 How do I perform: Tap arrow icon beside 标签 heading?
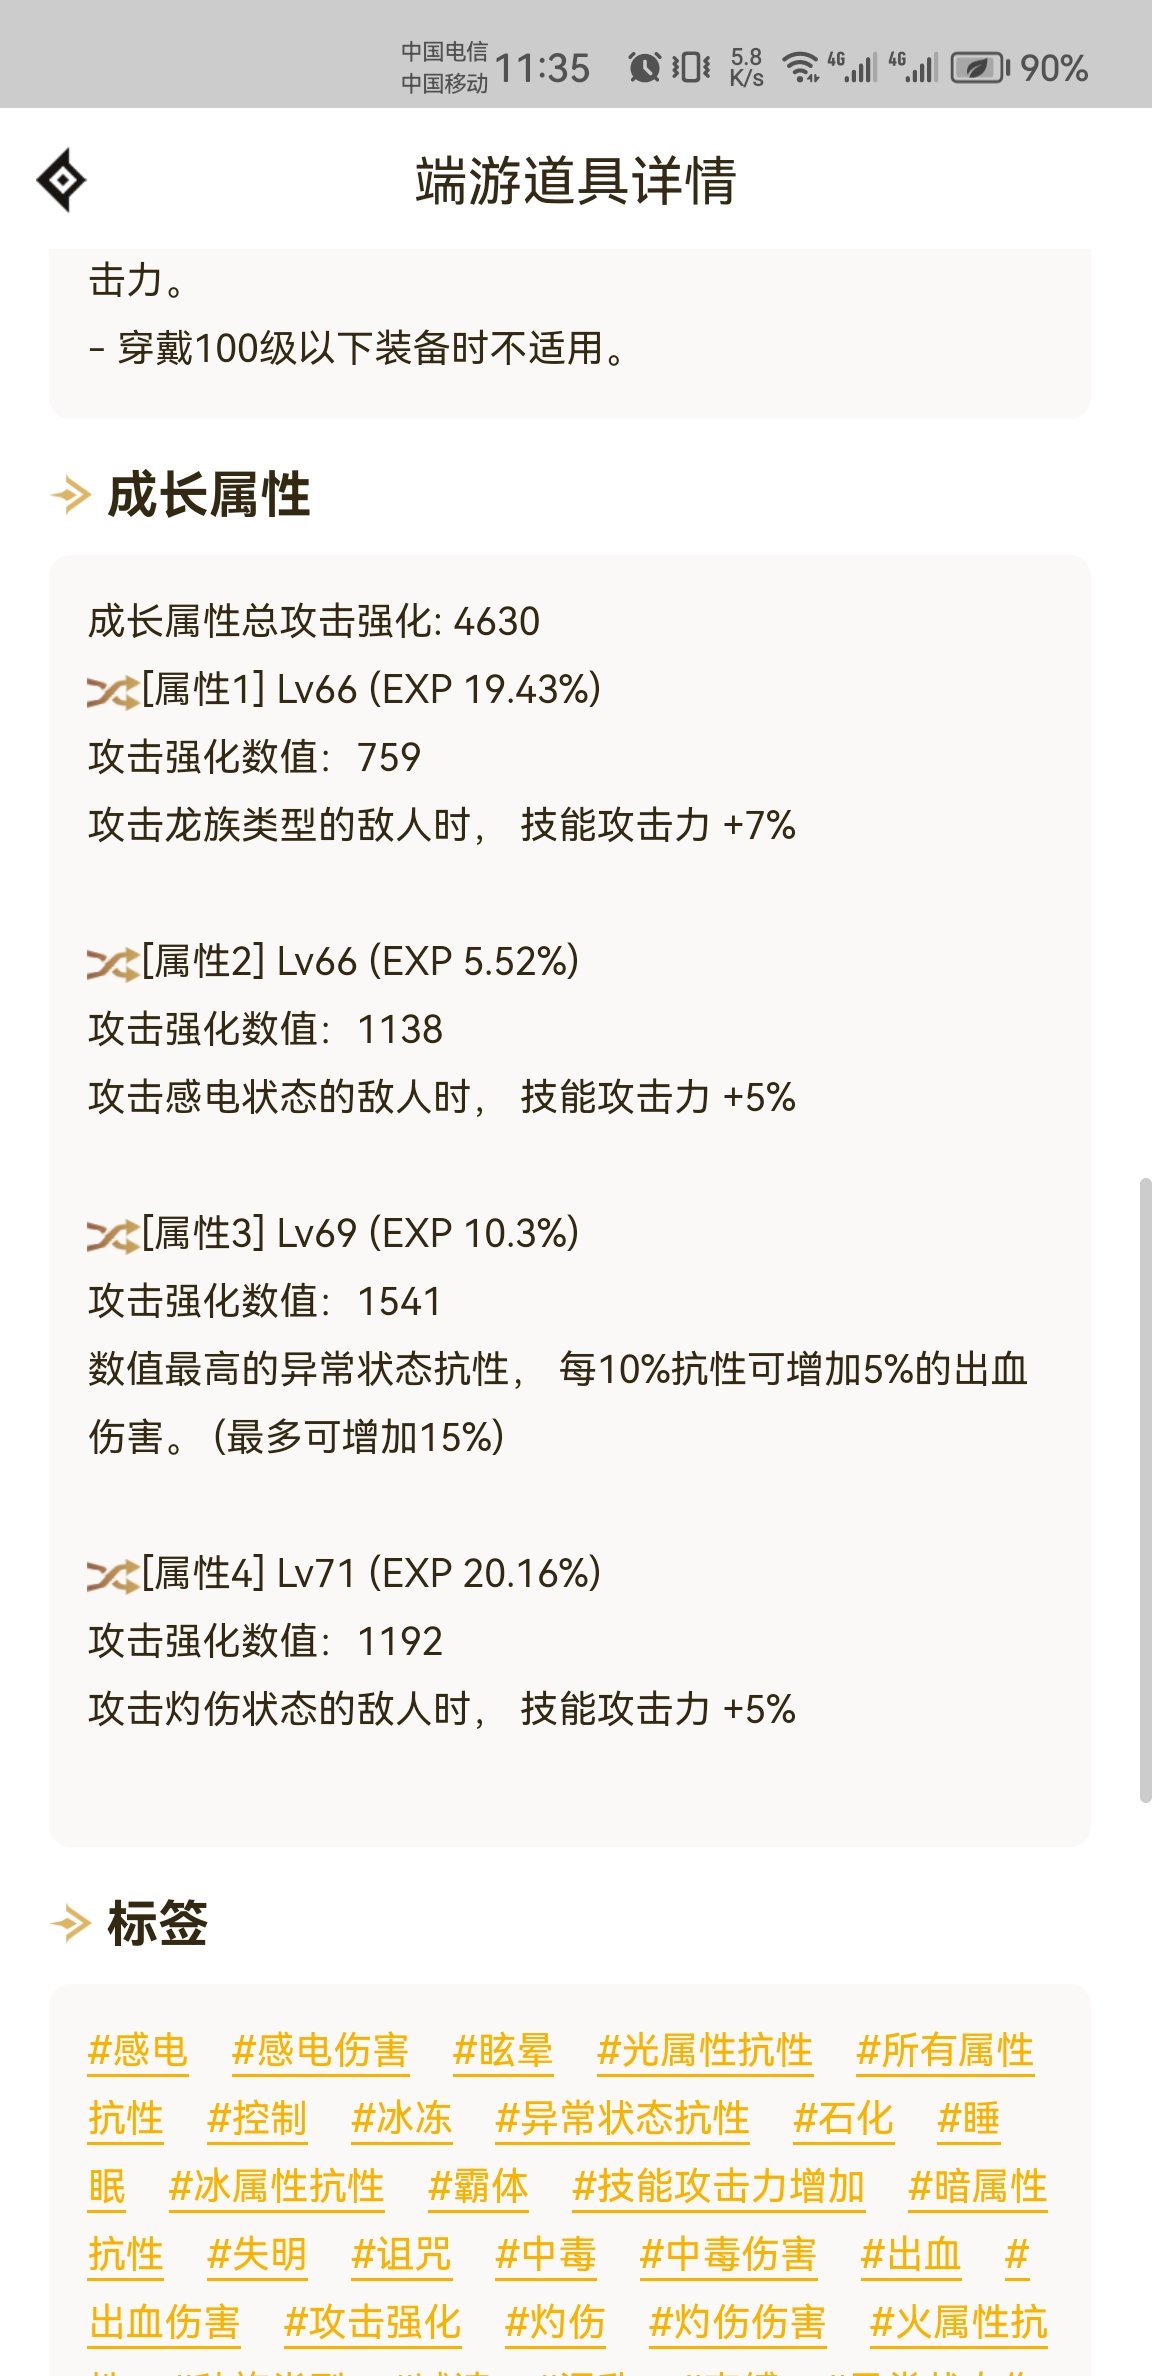[71, 1923]
